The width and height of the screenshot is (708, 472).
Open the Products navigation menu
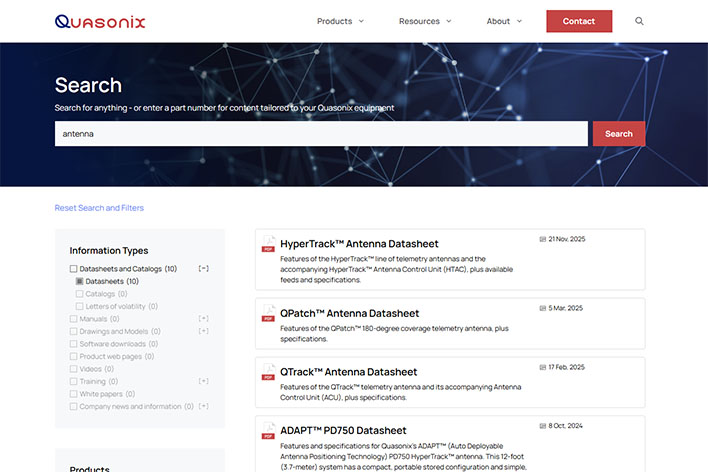coord(340,21)
